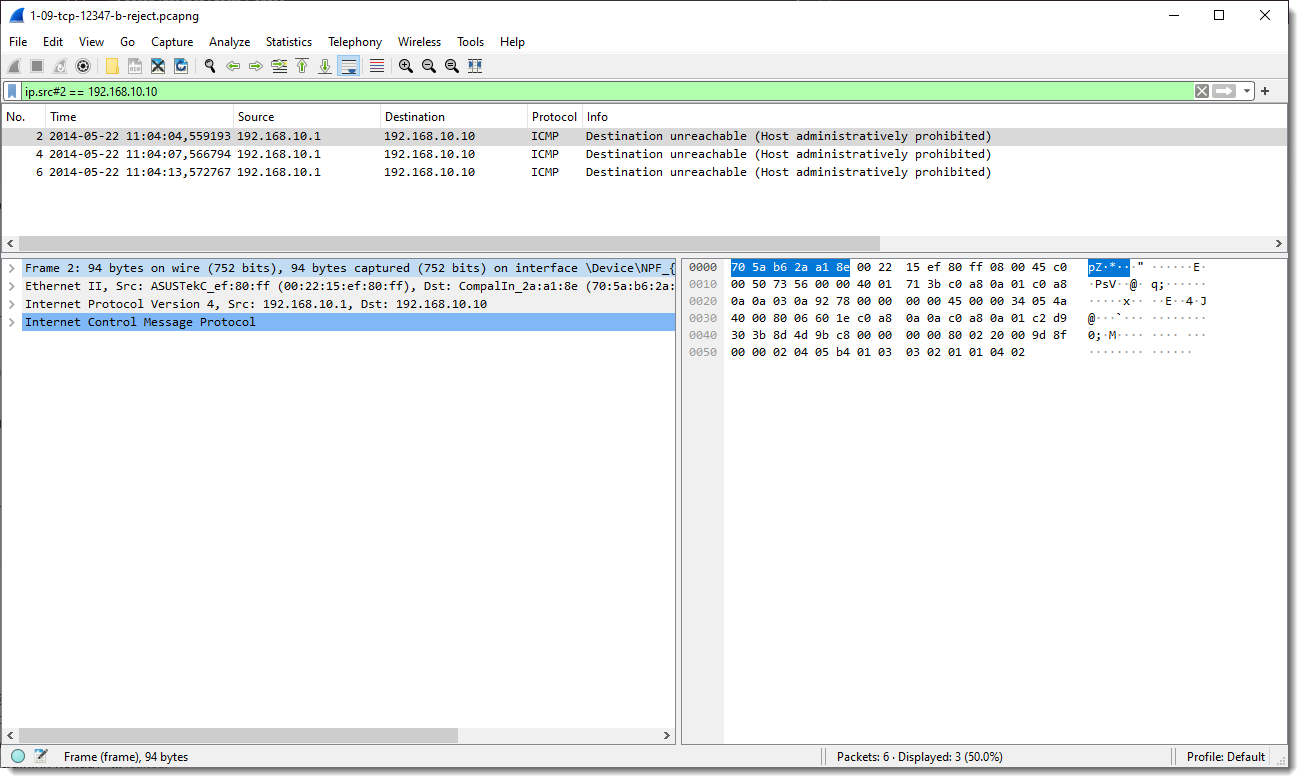The image size is (1304, 783).
Task: Clear the display filter with X button
Action: (1202, 91)
